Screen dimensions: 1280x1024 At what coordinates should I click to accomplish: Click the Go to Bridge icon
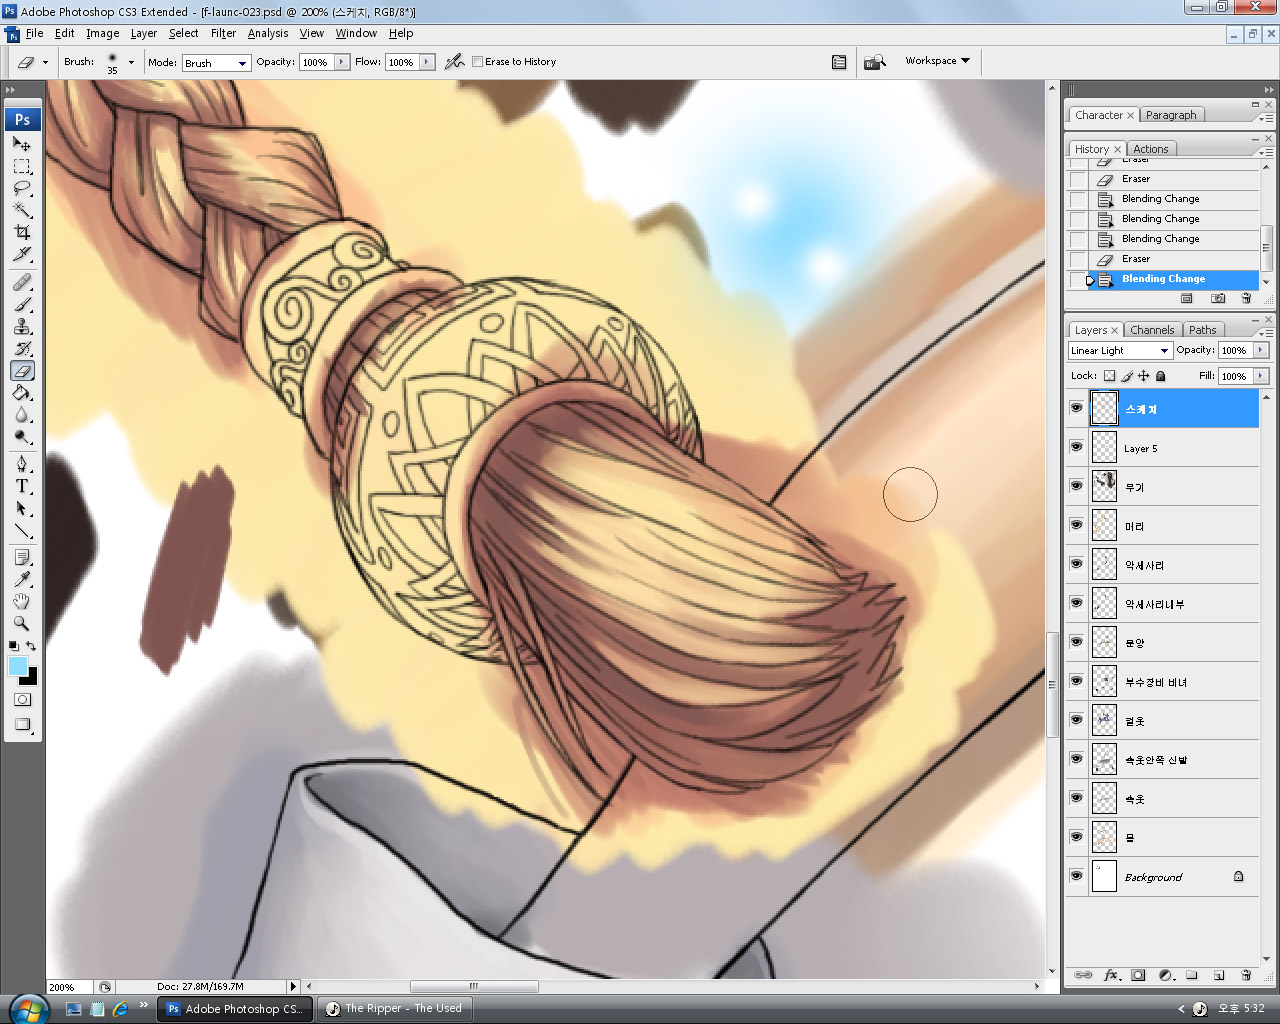pos(875,62)
